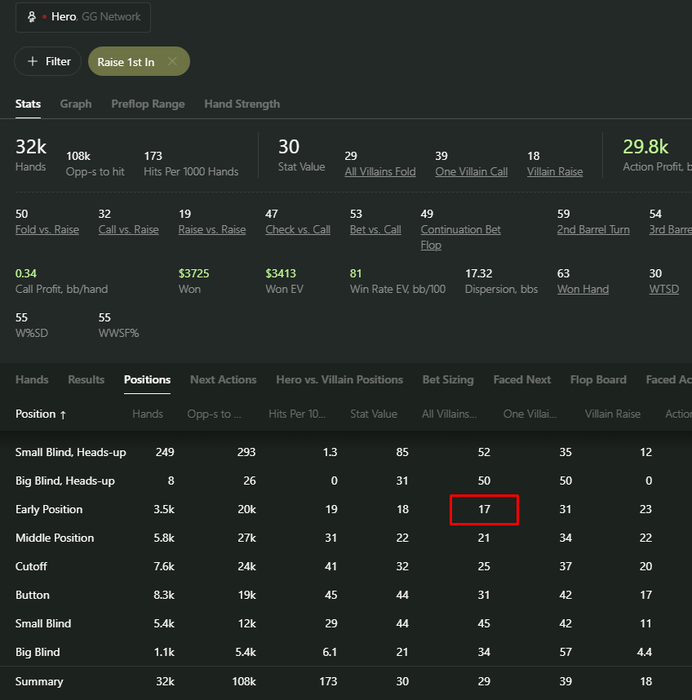The height and width of the screenshot is (700, 692).
Task: Open Hero vs. Villain Positions tab
Action: click(339, 380)
